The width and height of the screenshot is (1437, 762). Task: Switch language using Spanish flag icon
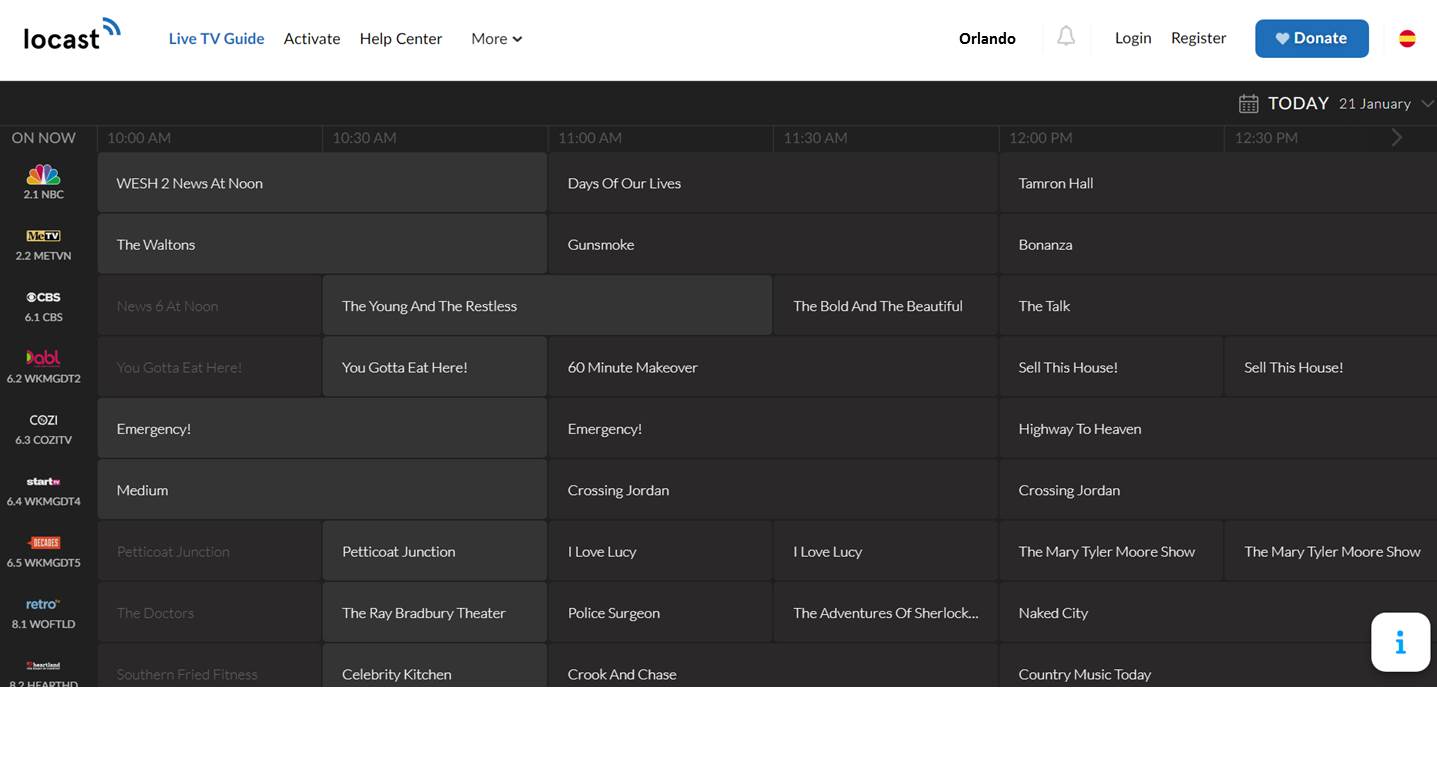(1407, 38)
